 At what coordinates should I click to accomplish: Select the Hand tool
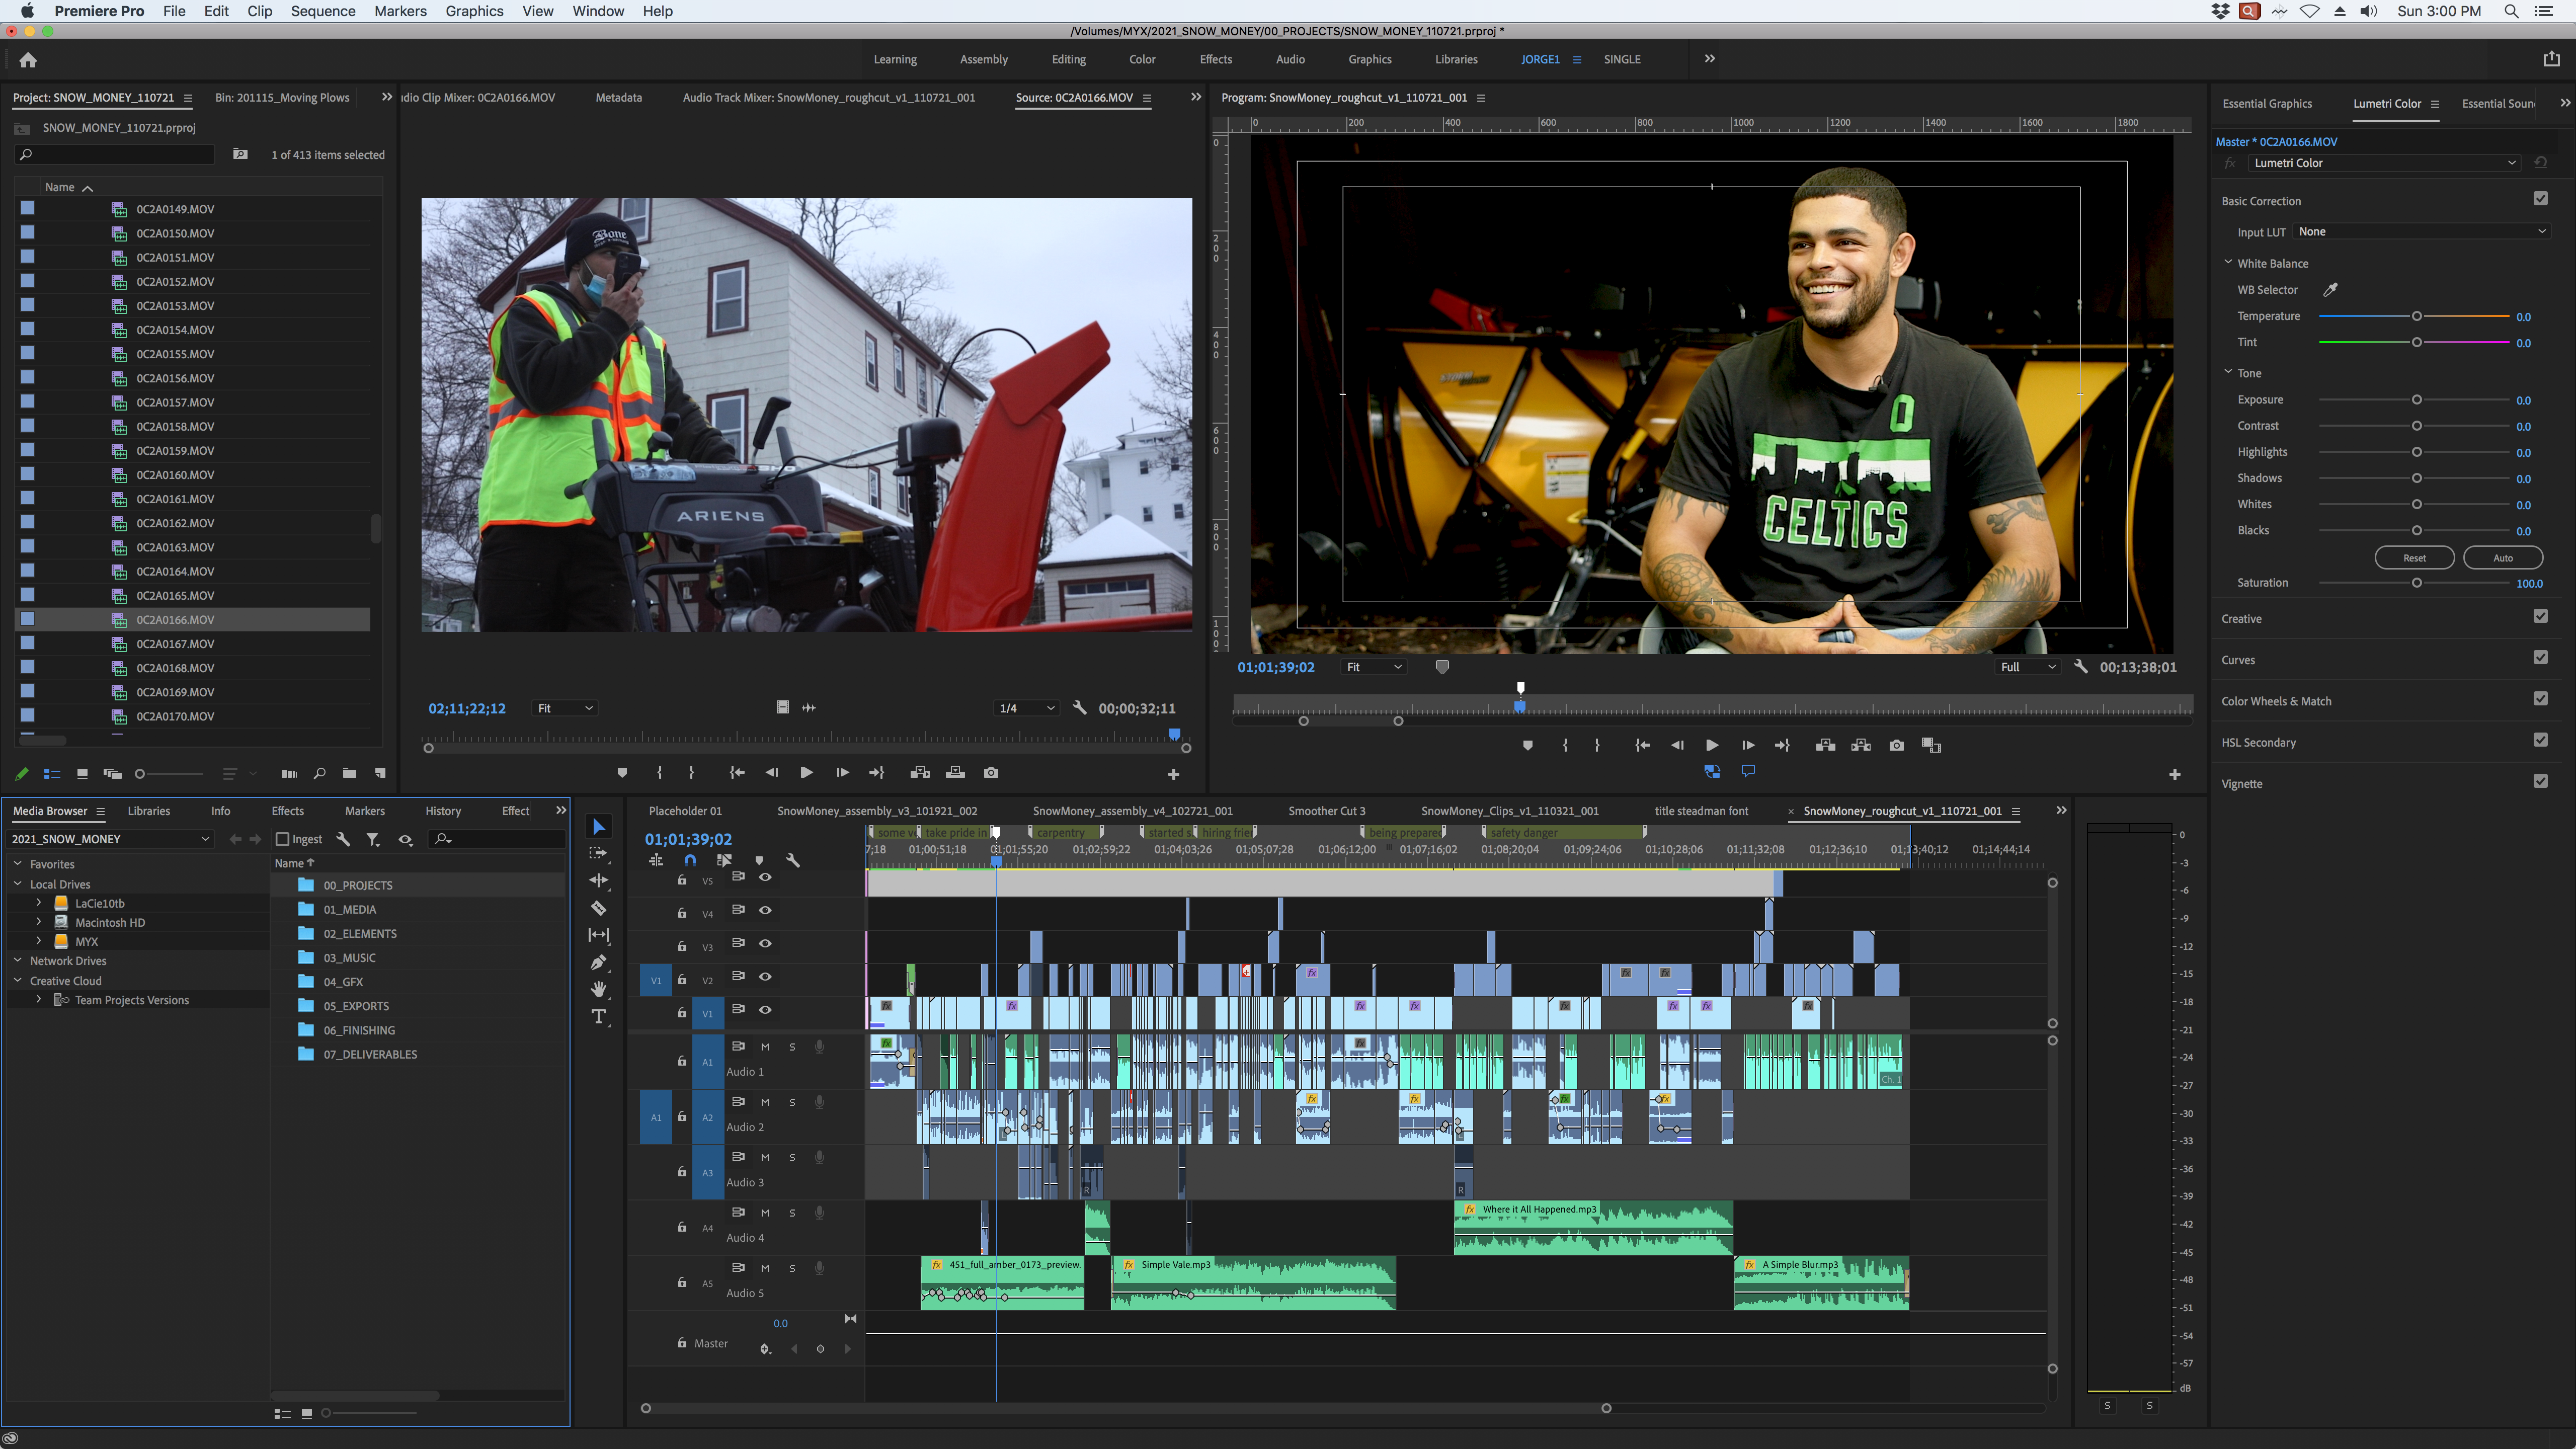click(x=598, y=989)
